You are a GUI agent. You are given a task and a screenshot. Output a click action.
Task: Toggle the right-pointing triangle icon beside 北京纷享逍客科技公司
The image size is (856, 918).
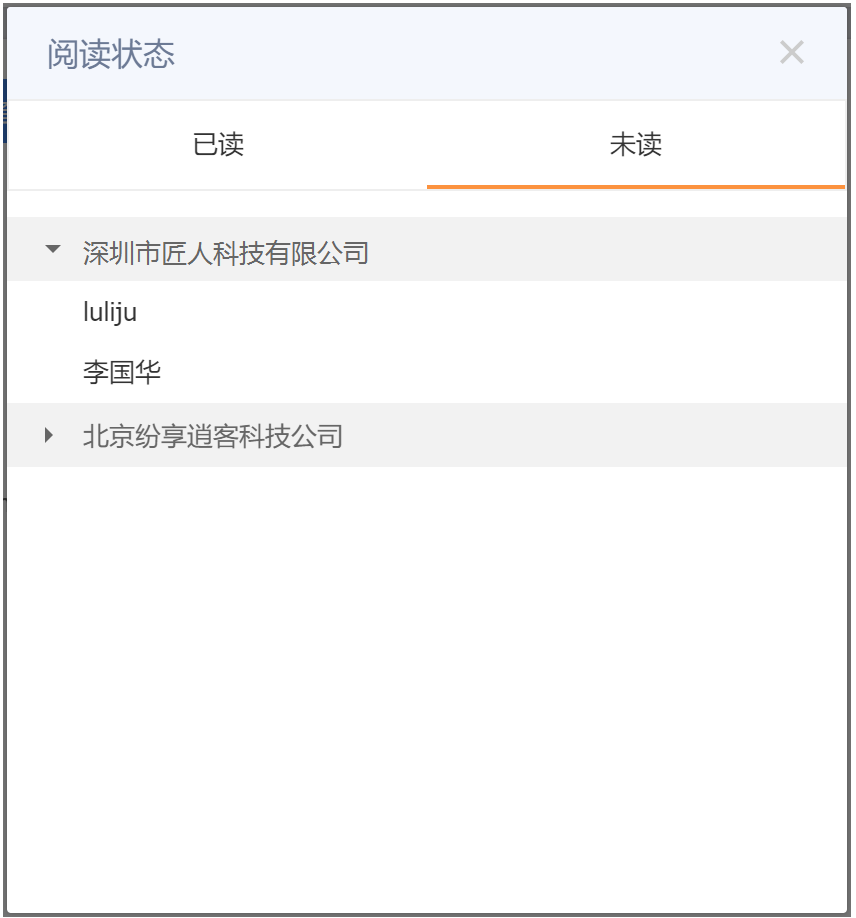(49, 435)
